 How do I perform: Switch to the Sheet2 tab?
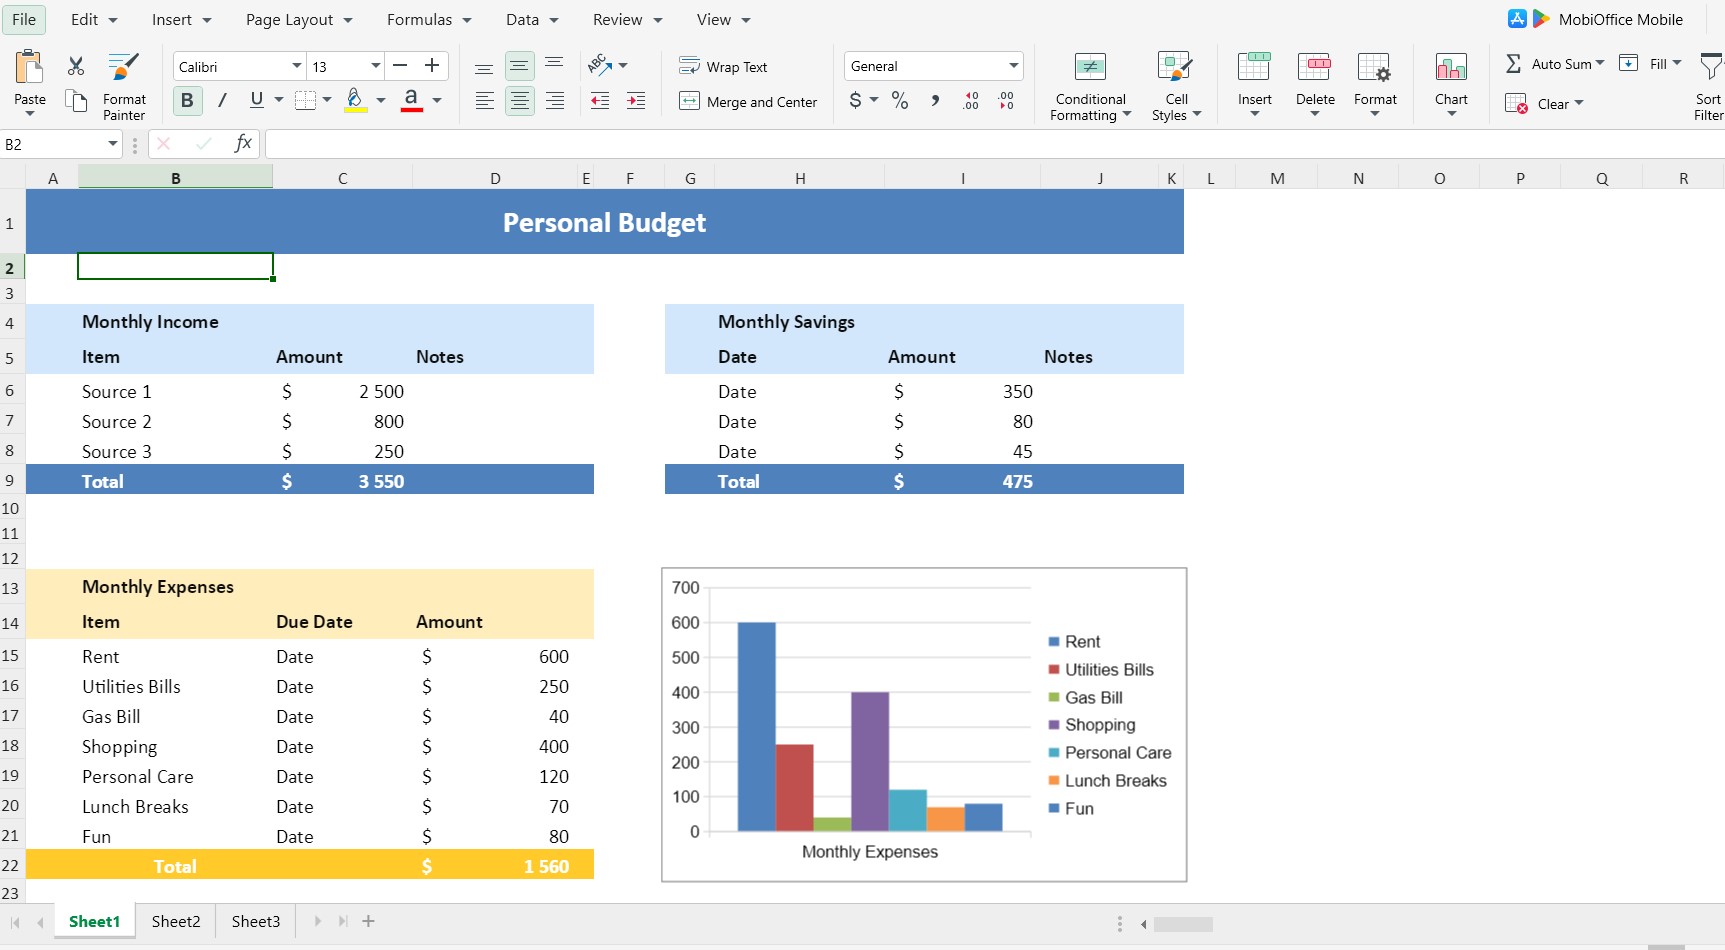coord(176,921)
